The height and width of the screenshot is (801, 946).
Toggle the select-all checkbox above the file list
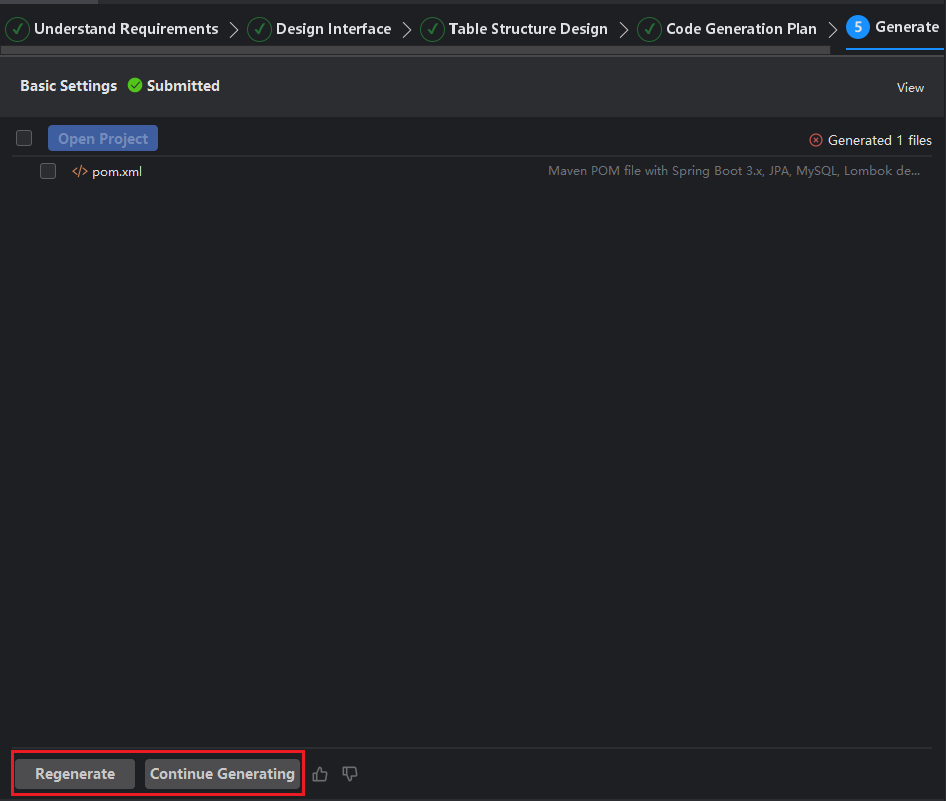[24, 138]
